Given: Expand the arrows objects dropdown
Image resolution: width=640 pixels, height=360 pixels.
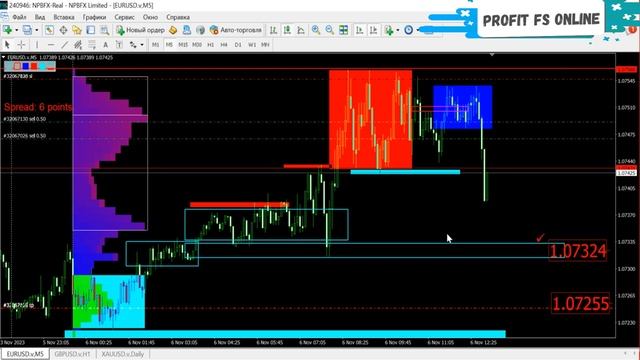Looking at the screenshot, I should 142,45.
